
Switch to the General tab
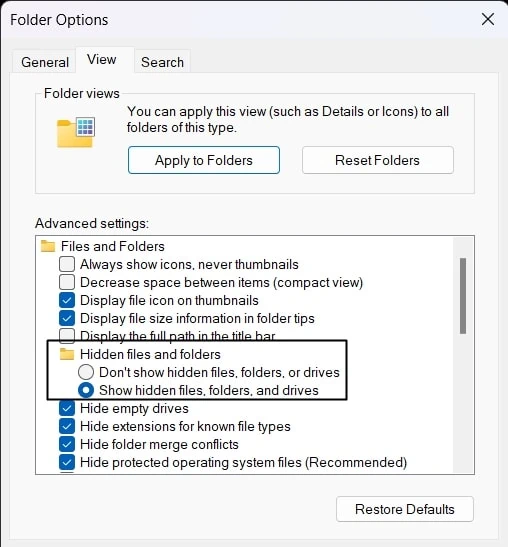click(45, 62)
